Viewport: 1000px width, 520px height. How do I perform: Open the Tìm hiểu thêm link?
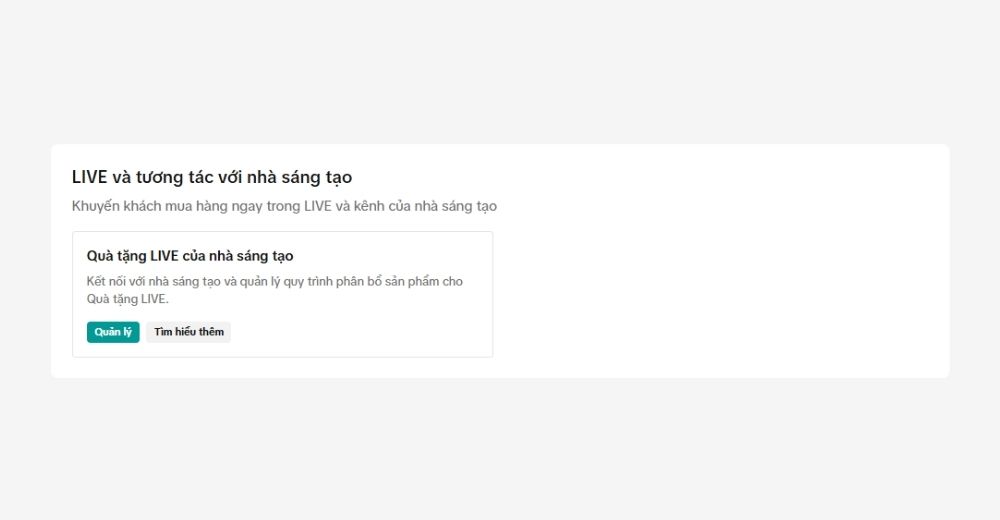click(189, 332)
